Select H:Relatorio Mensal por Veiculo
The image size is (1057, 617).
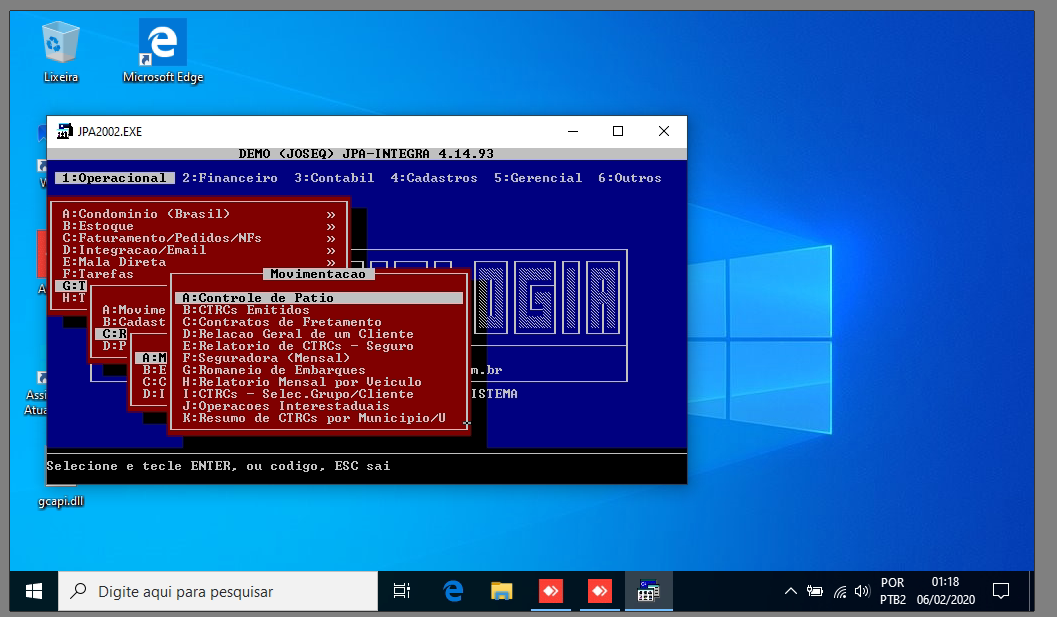tap(302, 382)
